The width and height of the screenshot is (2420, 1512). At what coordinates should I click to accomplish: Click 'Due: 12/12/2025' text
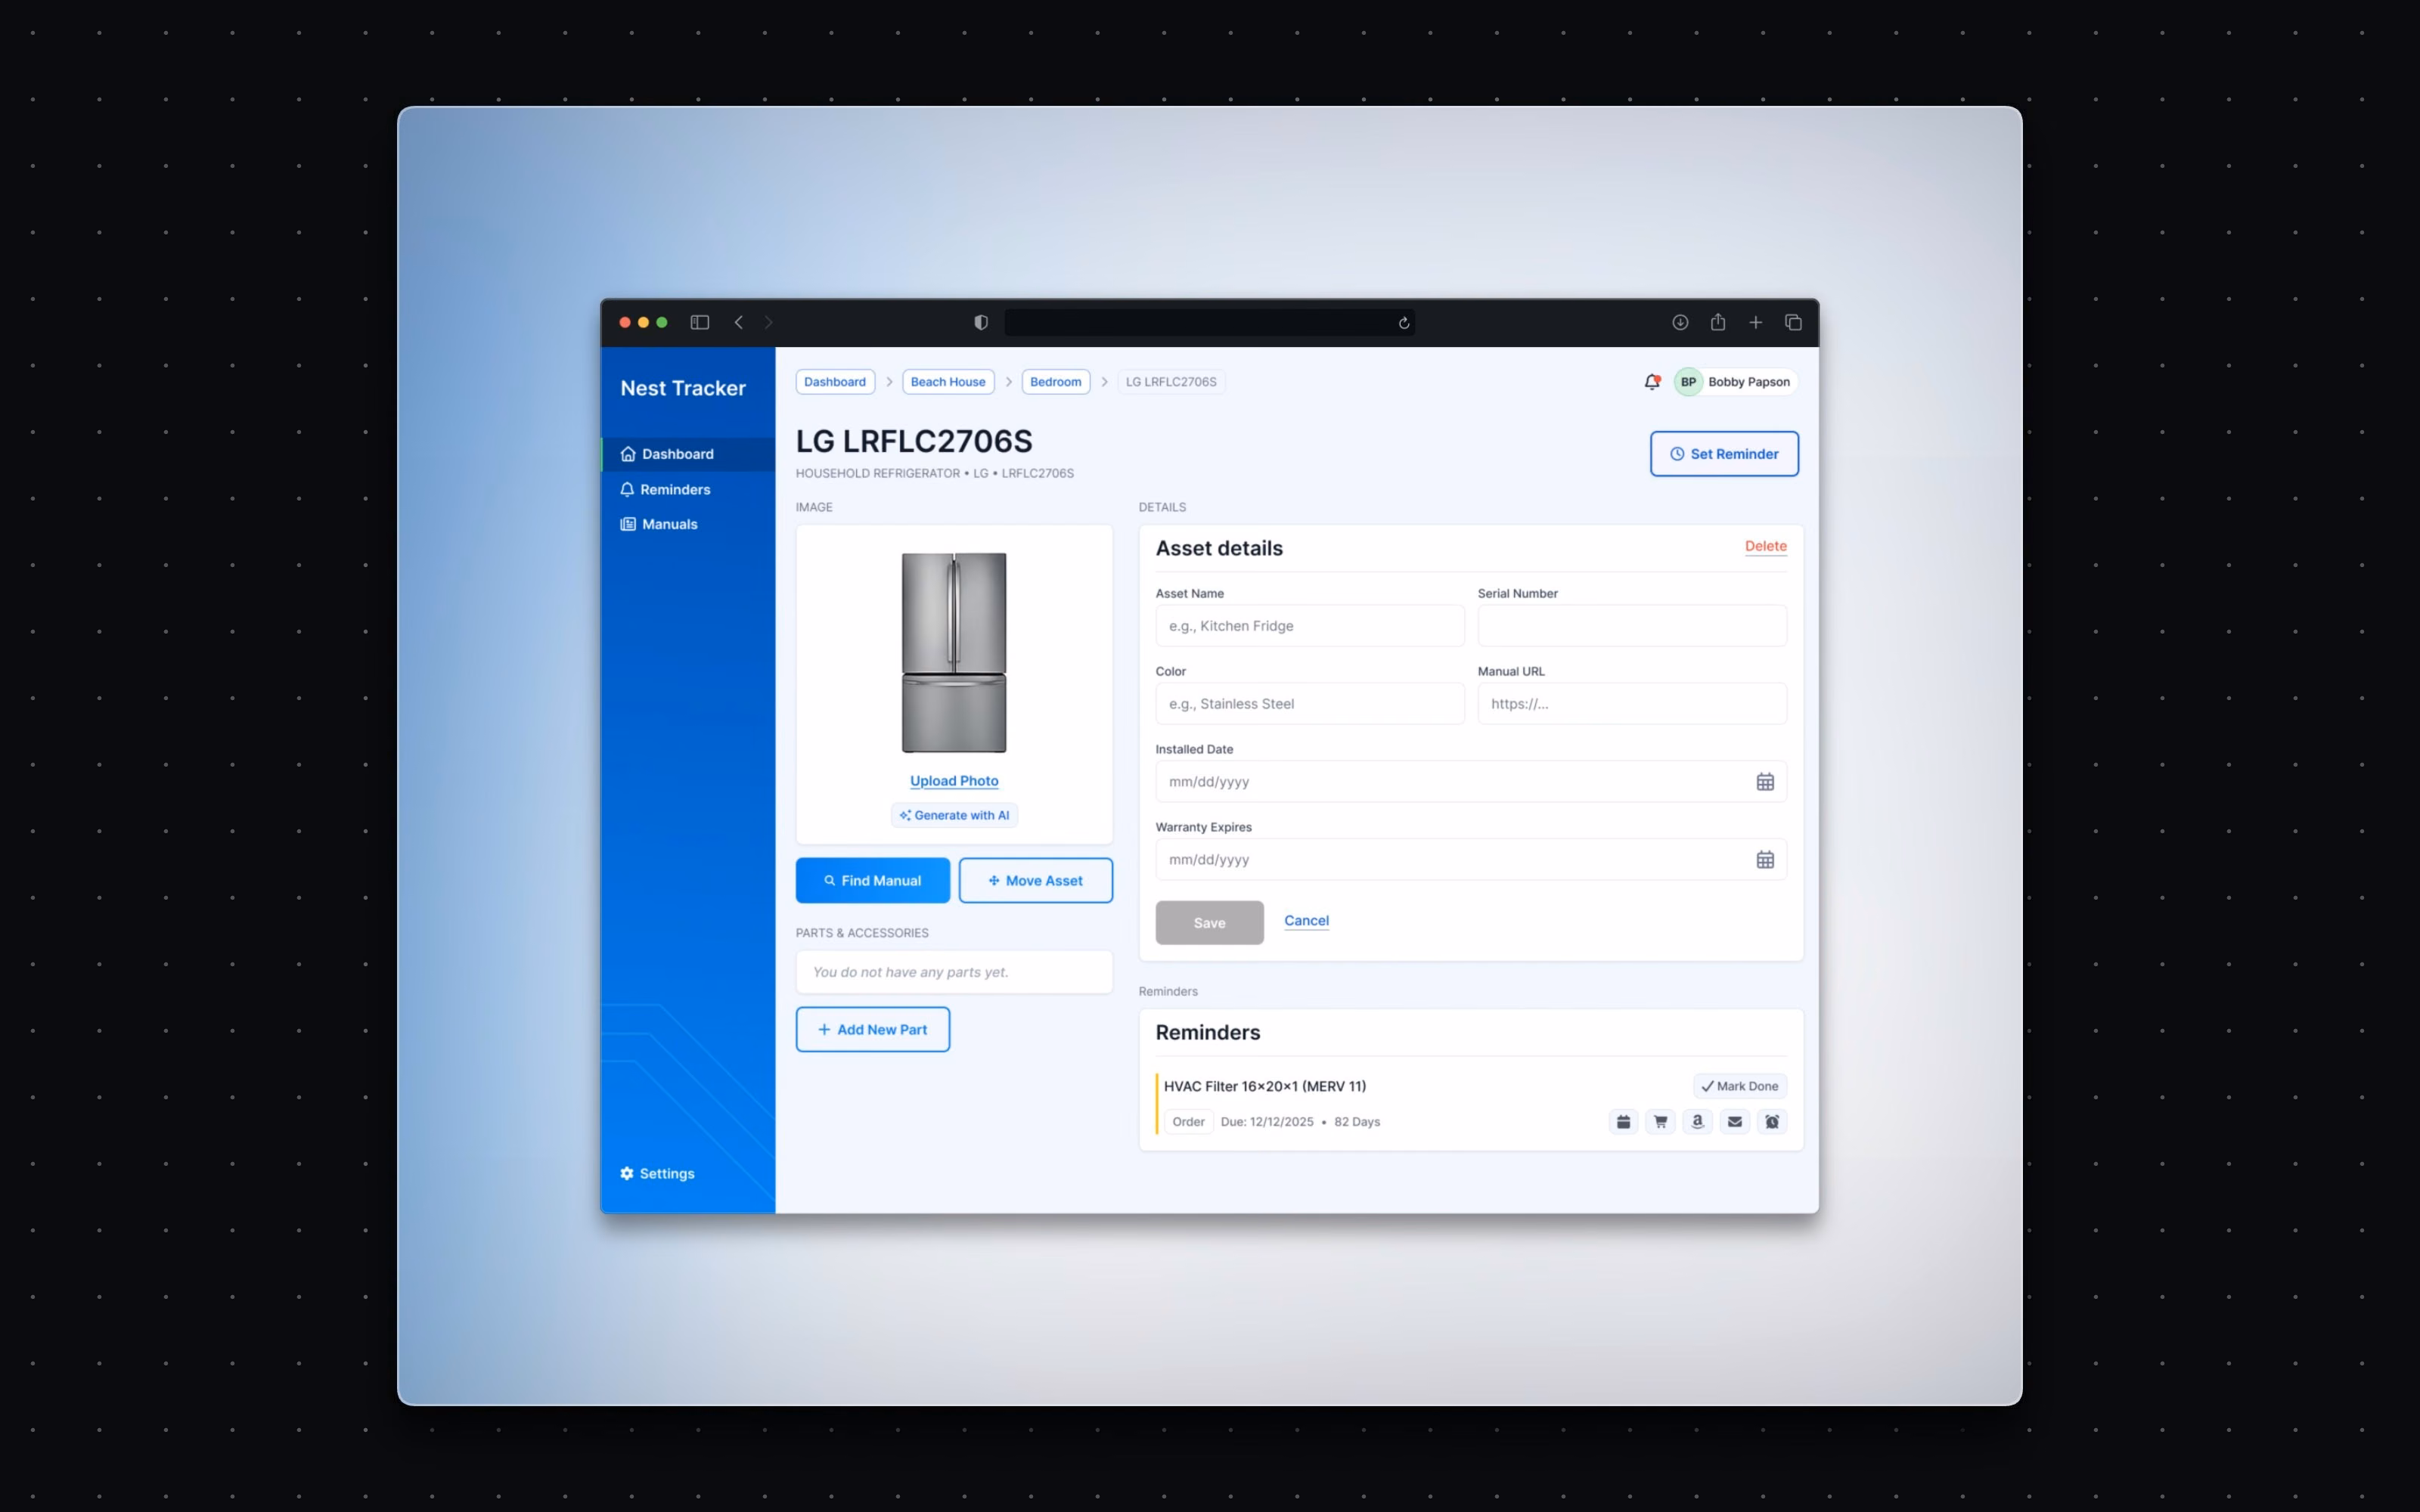[x=1267, y=1122]
